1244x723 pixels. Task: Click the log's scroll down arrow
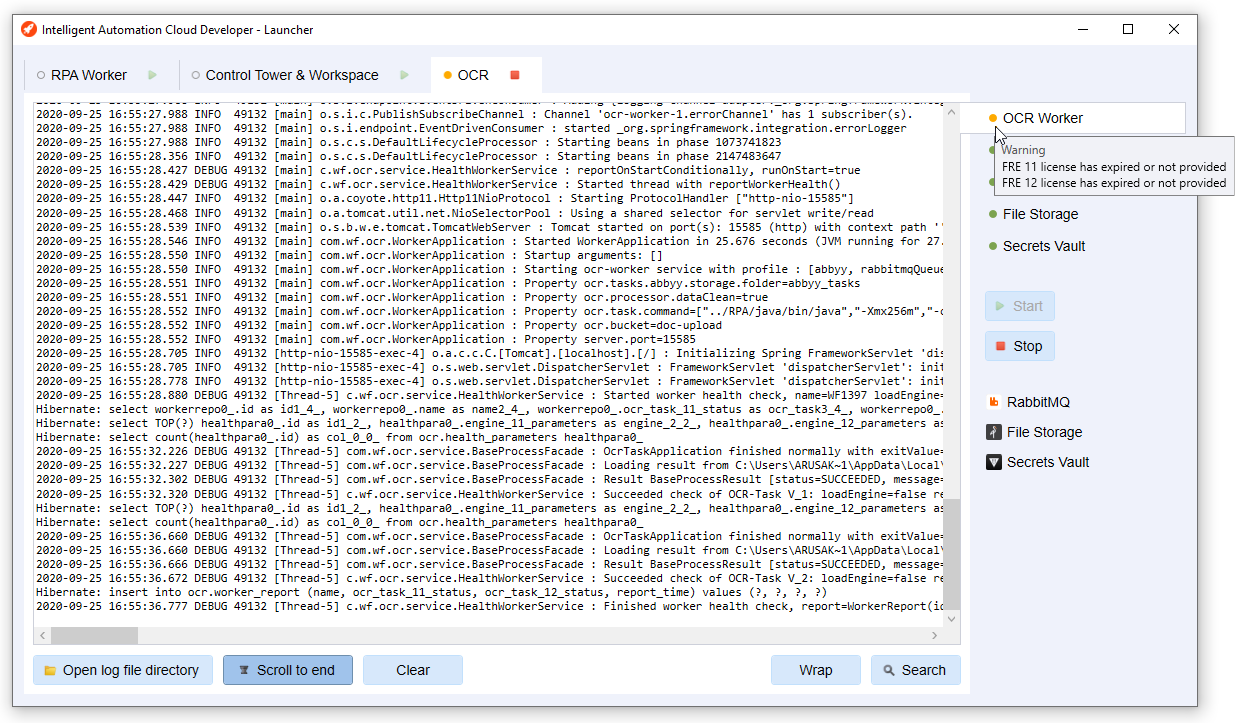point(951,619)
